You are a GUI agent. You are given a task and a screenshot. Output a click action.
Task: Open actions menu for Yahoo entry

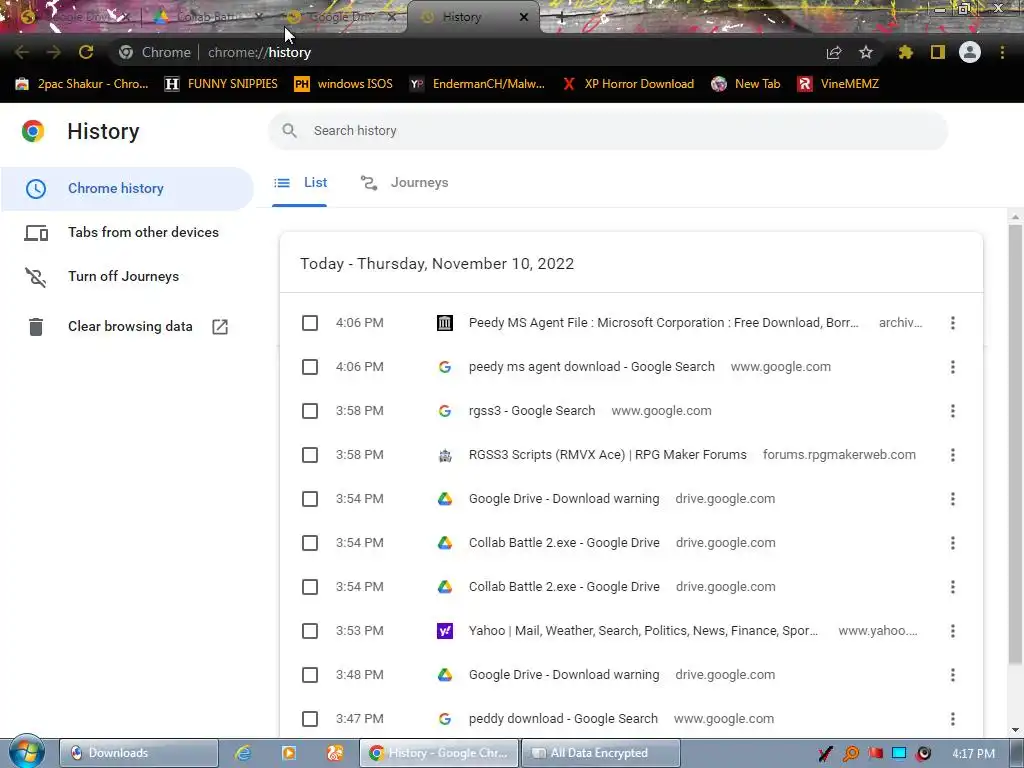pyautogui.click(x=953, y=631)
